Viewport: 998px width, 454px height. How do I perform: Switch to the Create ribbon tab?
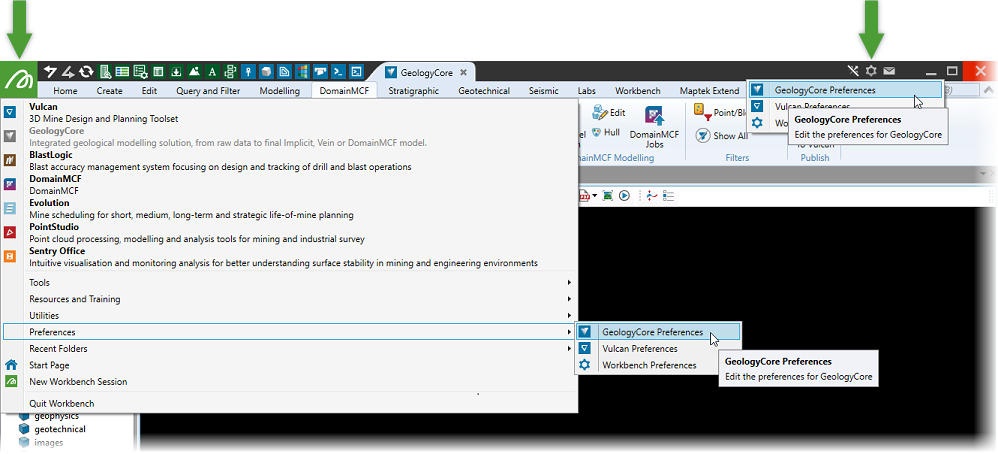click(x=109, y=91)
